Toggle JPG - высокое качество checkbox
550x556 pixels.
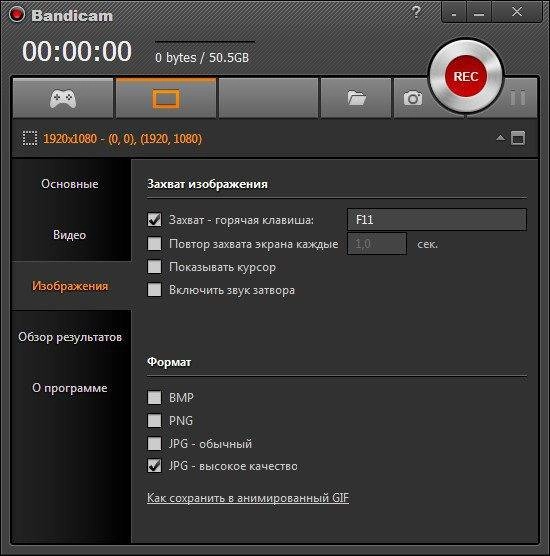[154, 466]
